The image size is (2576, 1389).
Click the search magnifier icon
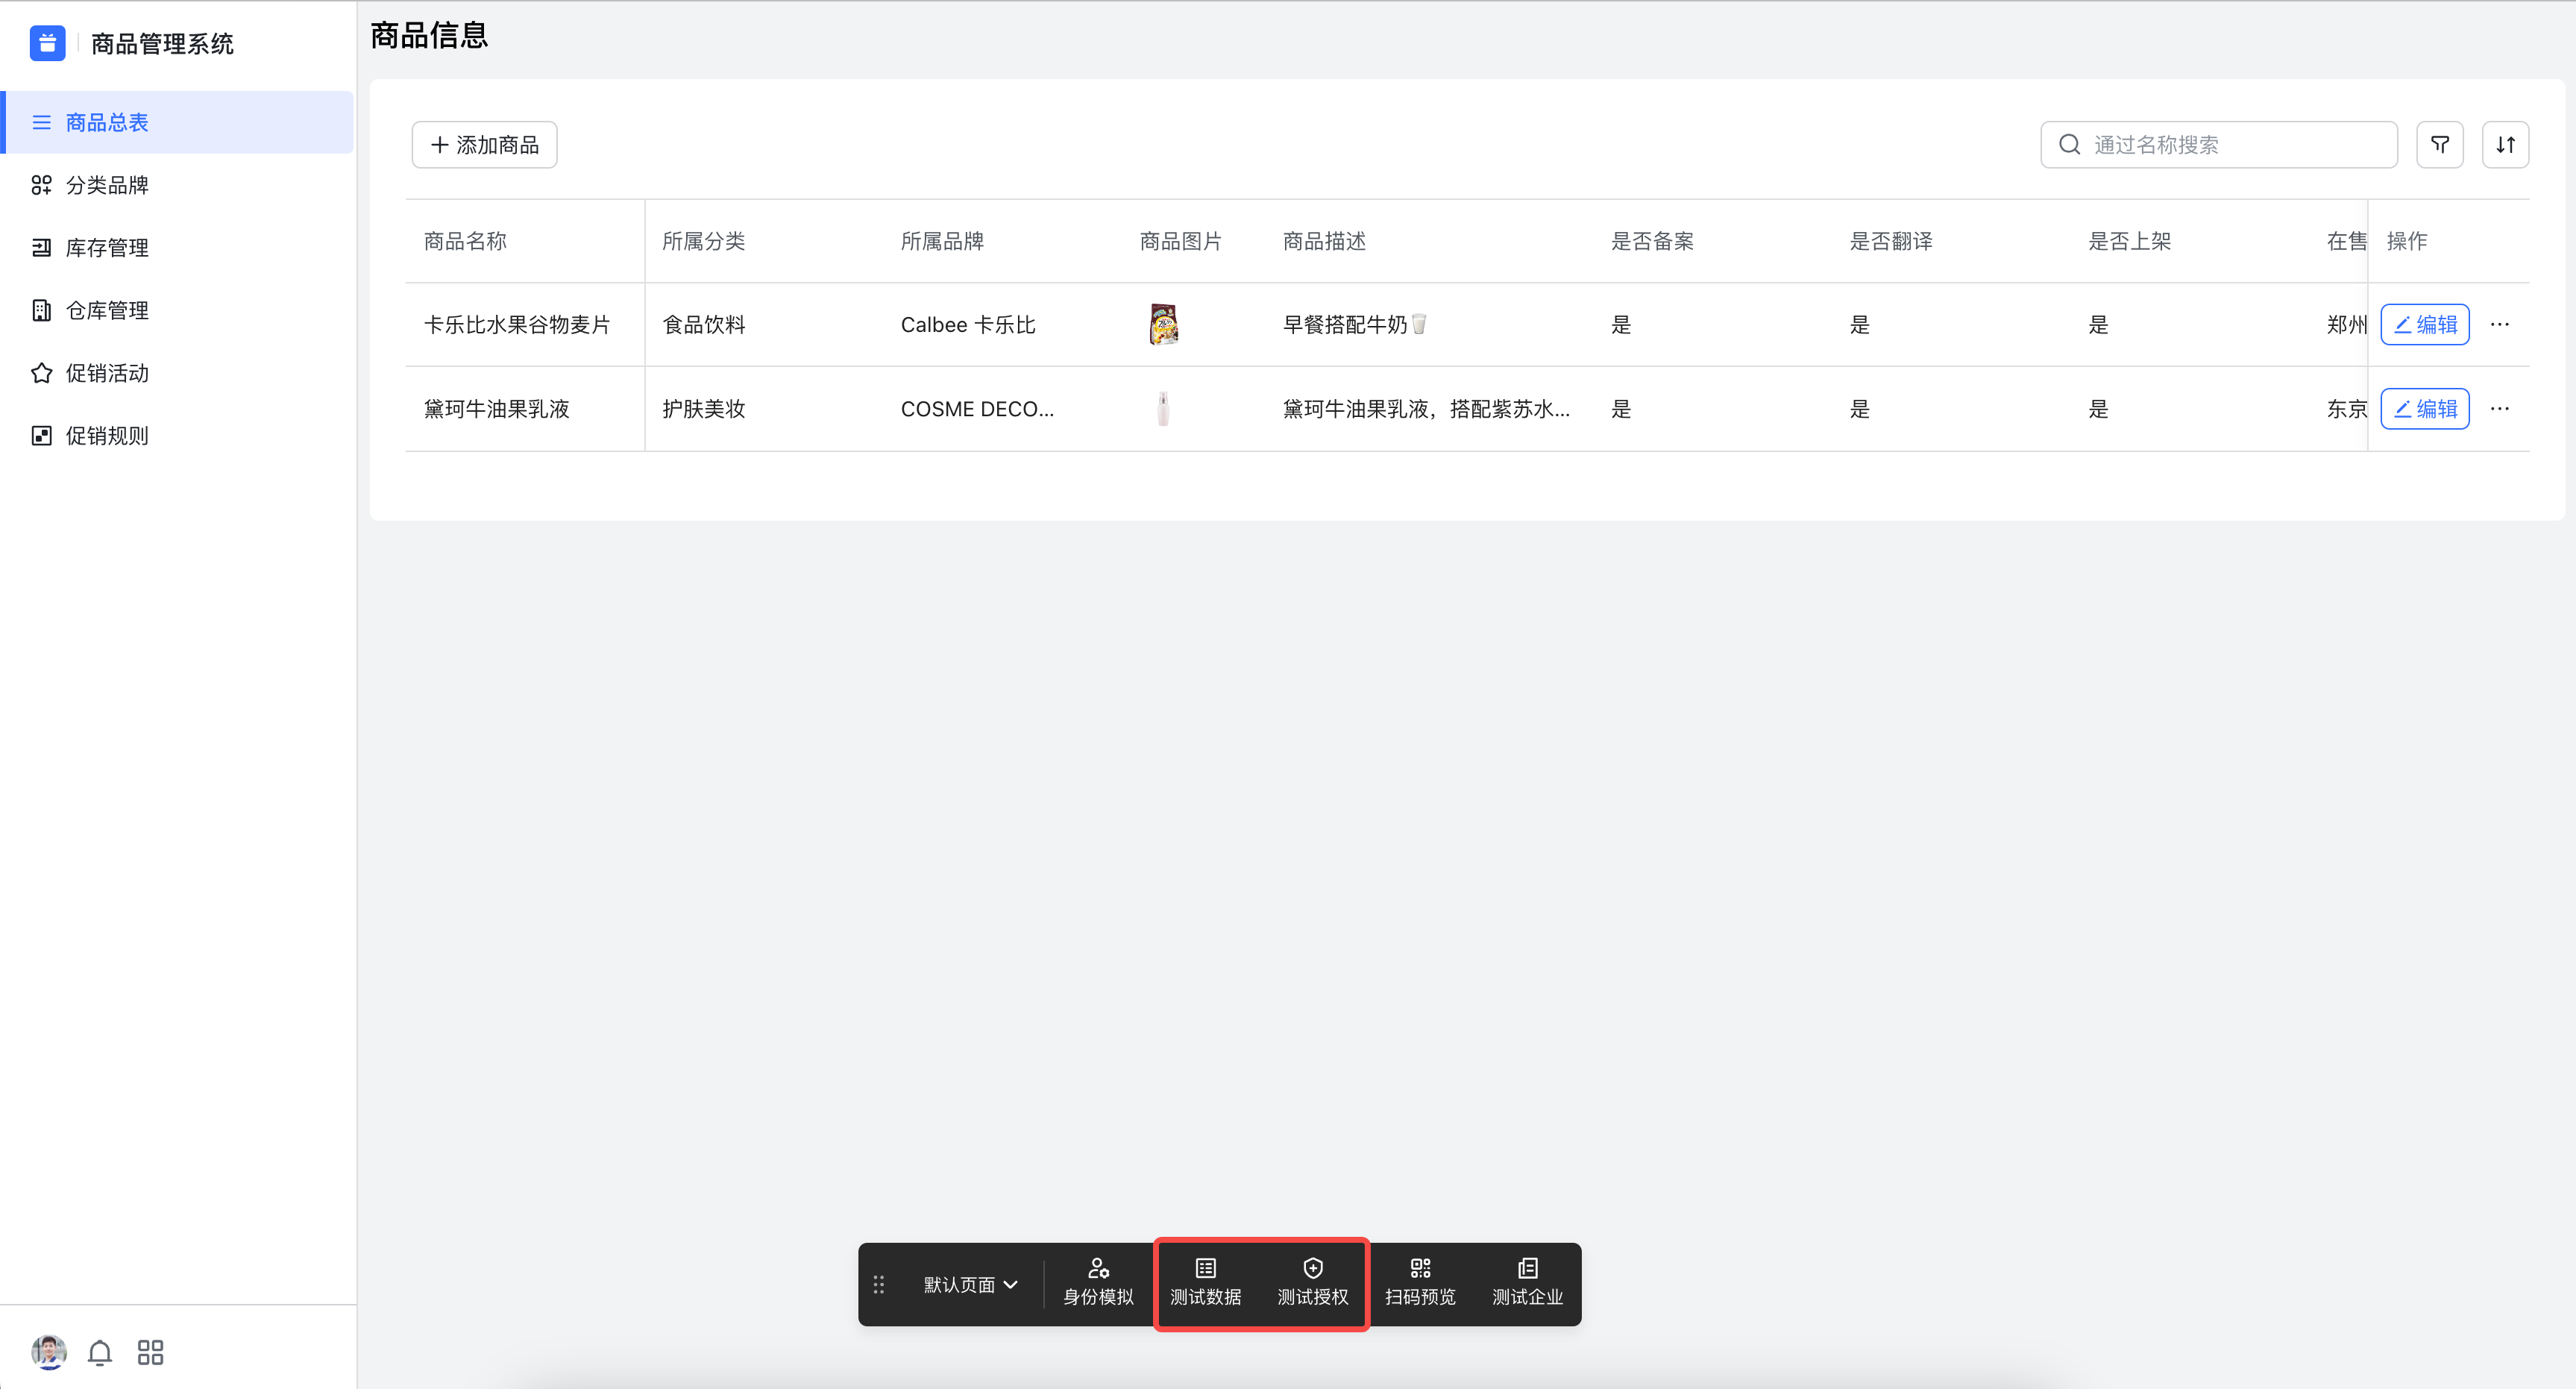[x=2069, y=145]
